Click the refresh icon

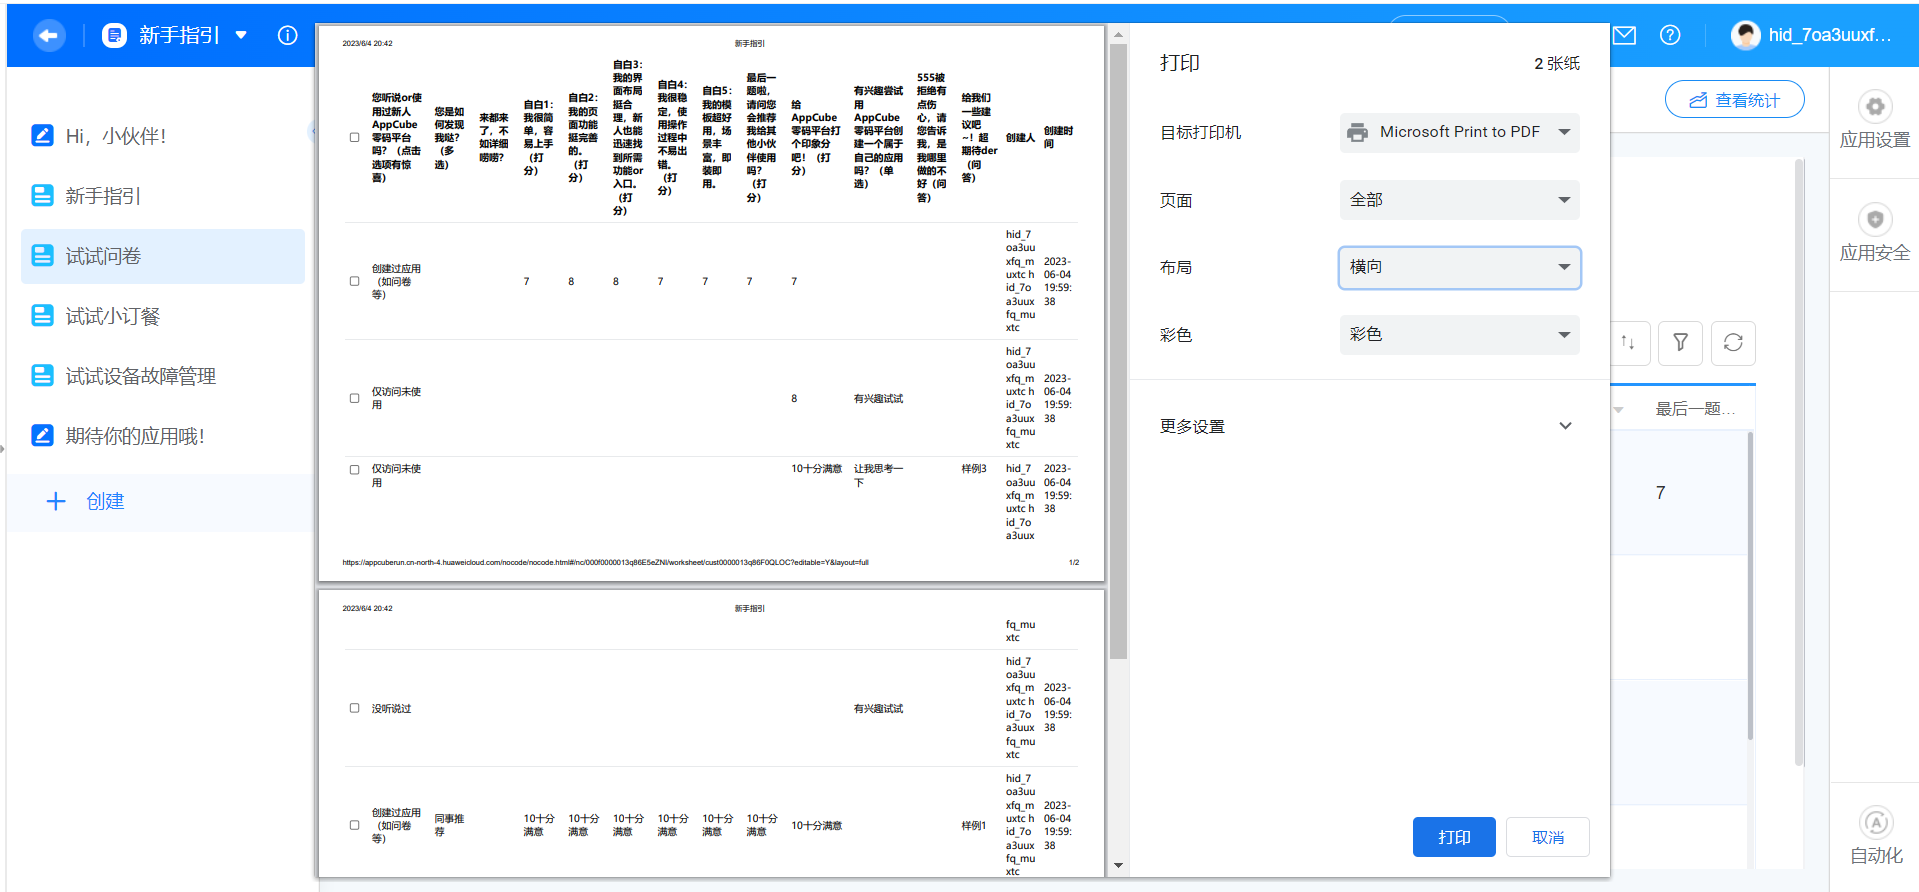pyautogui.click(x=1734, y=343)
